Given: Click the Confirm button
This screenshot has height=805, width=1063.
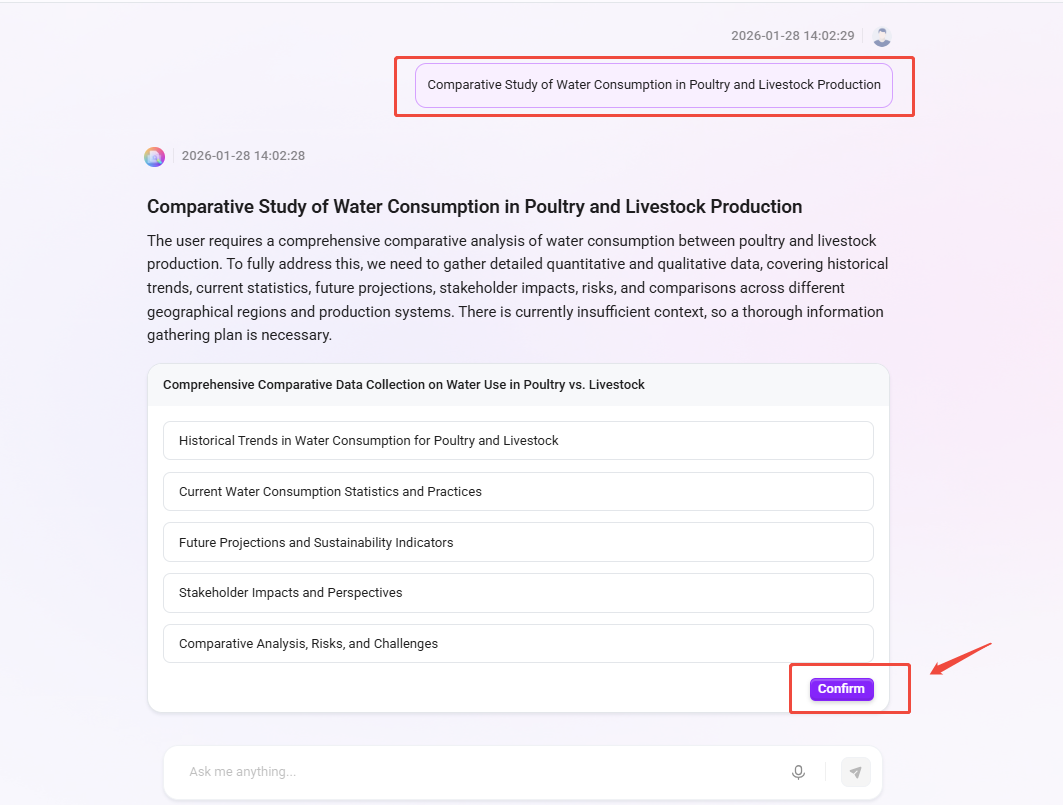Looking at the screenshot, I should point(841,689).
